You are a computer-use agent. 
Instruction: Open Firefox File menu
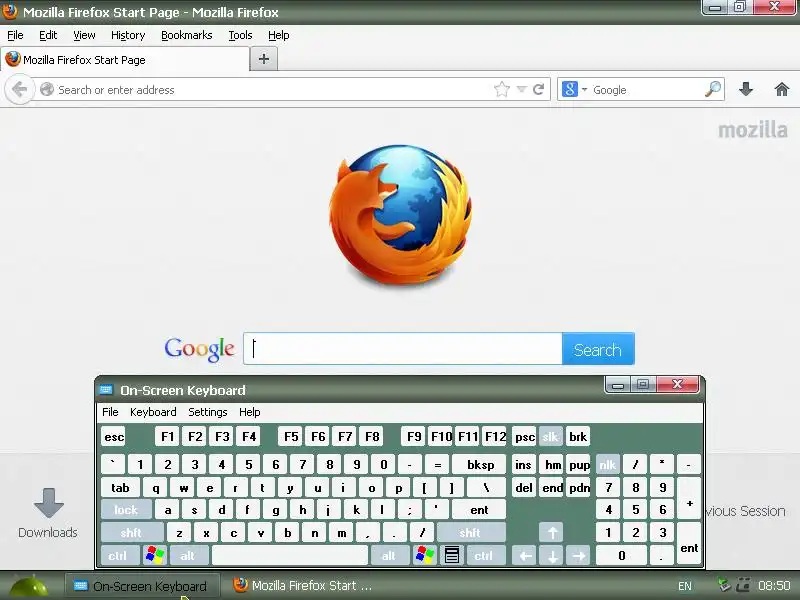(x=15, y=35)
